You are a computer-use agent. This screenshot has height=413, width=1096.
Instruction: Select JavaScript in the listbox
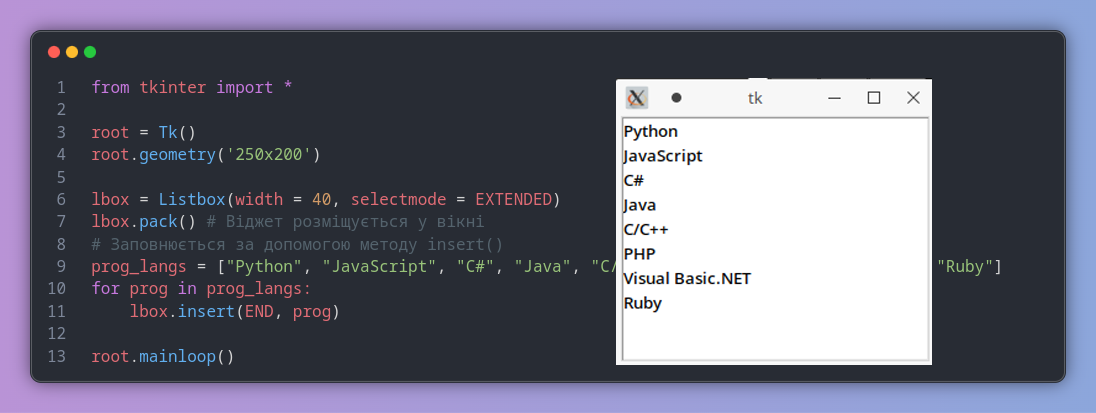click(x=662, y=156)
